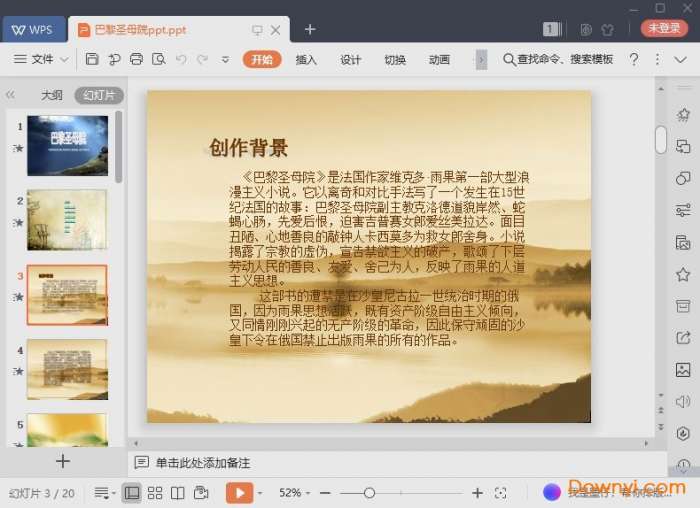Image resolution: width=700 pixels, height=508 pixels.
Task: Click the Undo arrow icon
Action: tap(181, 60)
